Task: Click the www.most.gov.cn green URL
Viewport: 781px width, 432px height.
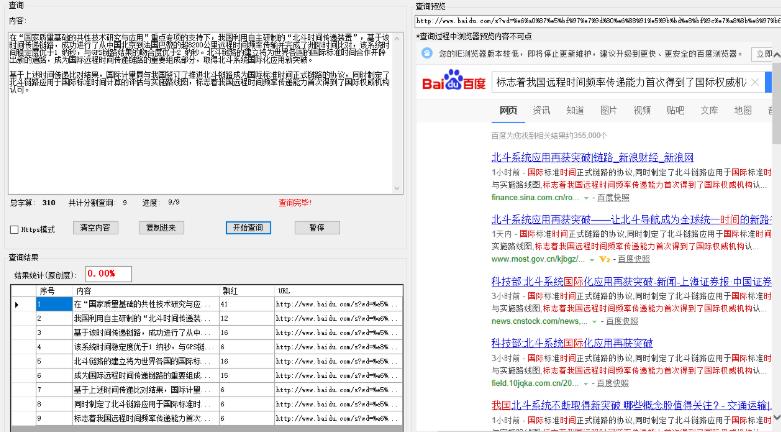Action: pyautogui.click(x=538, y=259)
